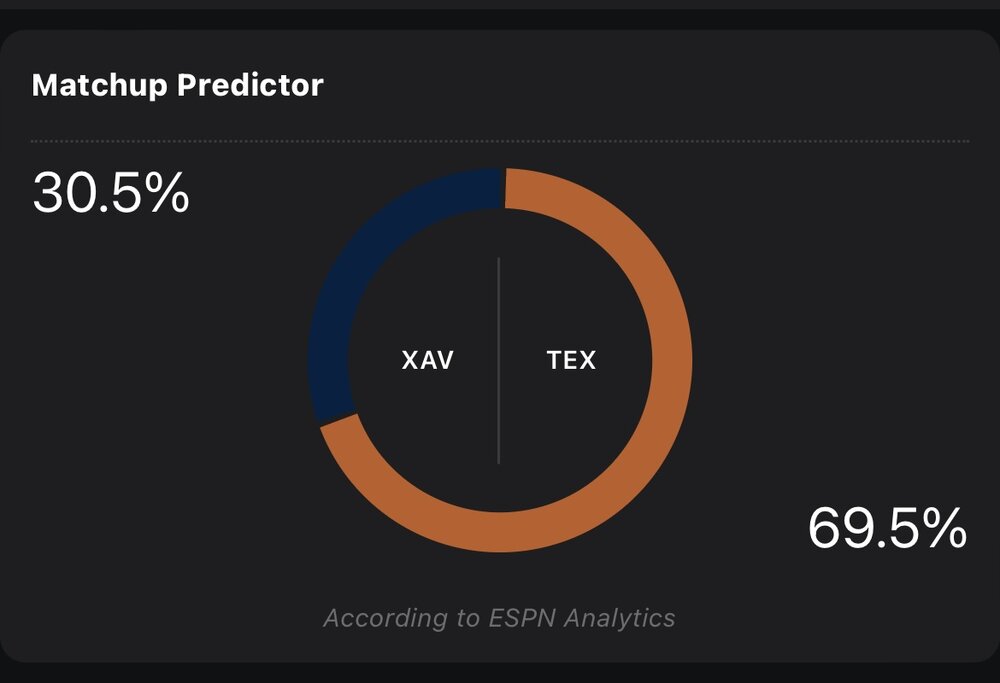
Task: Click the word Analytics in the caption
Action: pos(619,618)
